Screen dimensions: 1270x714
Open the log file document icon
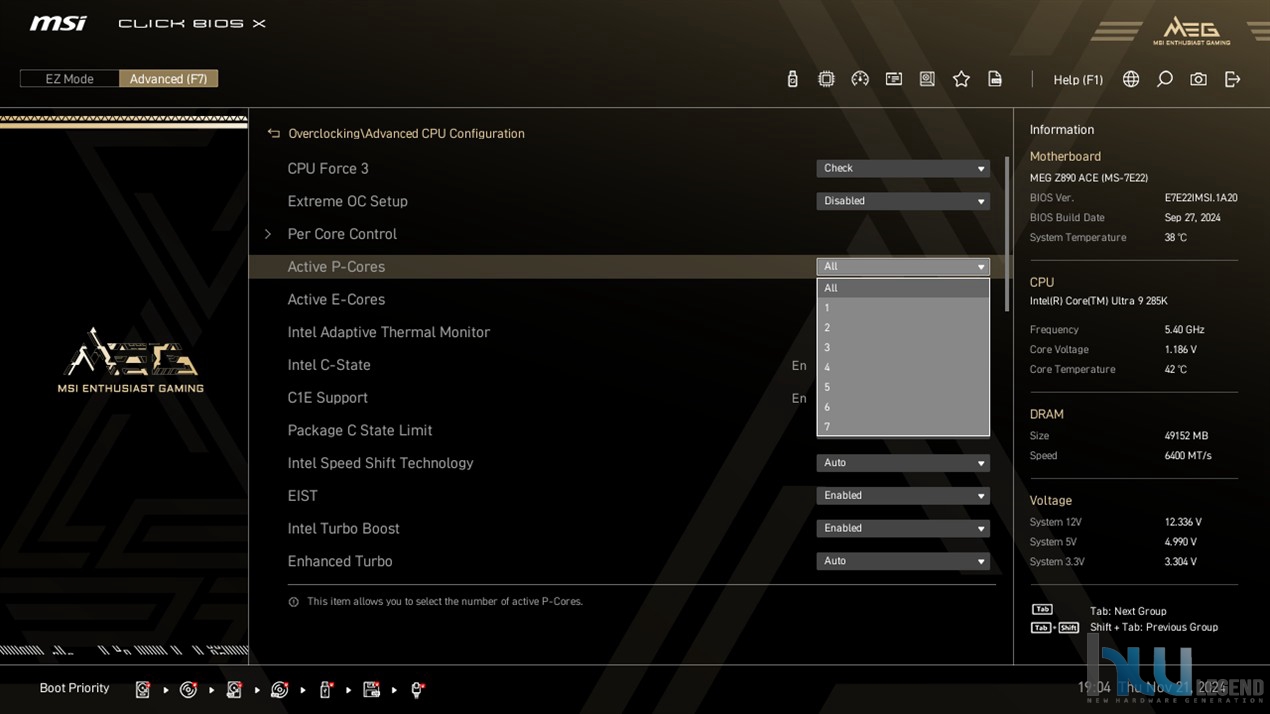coord(995,79)
